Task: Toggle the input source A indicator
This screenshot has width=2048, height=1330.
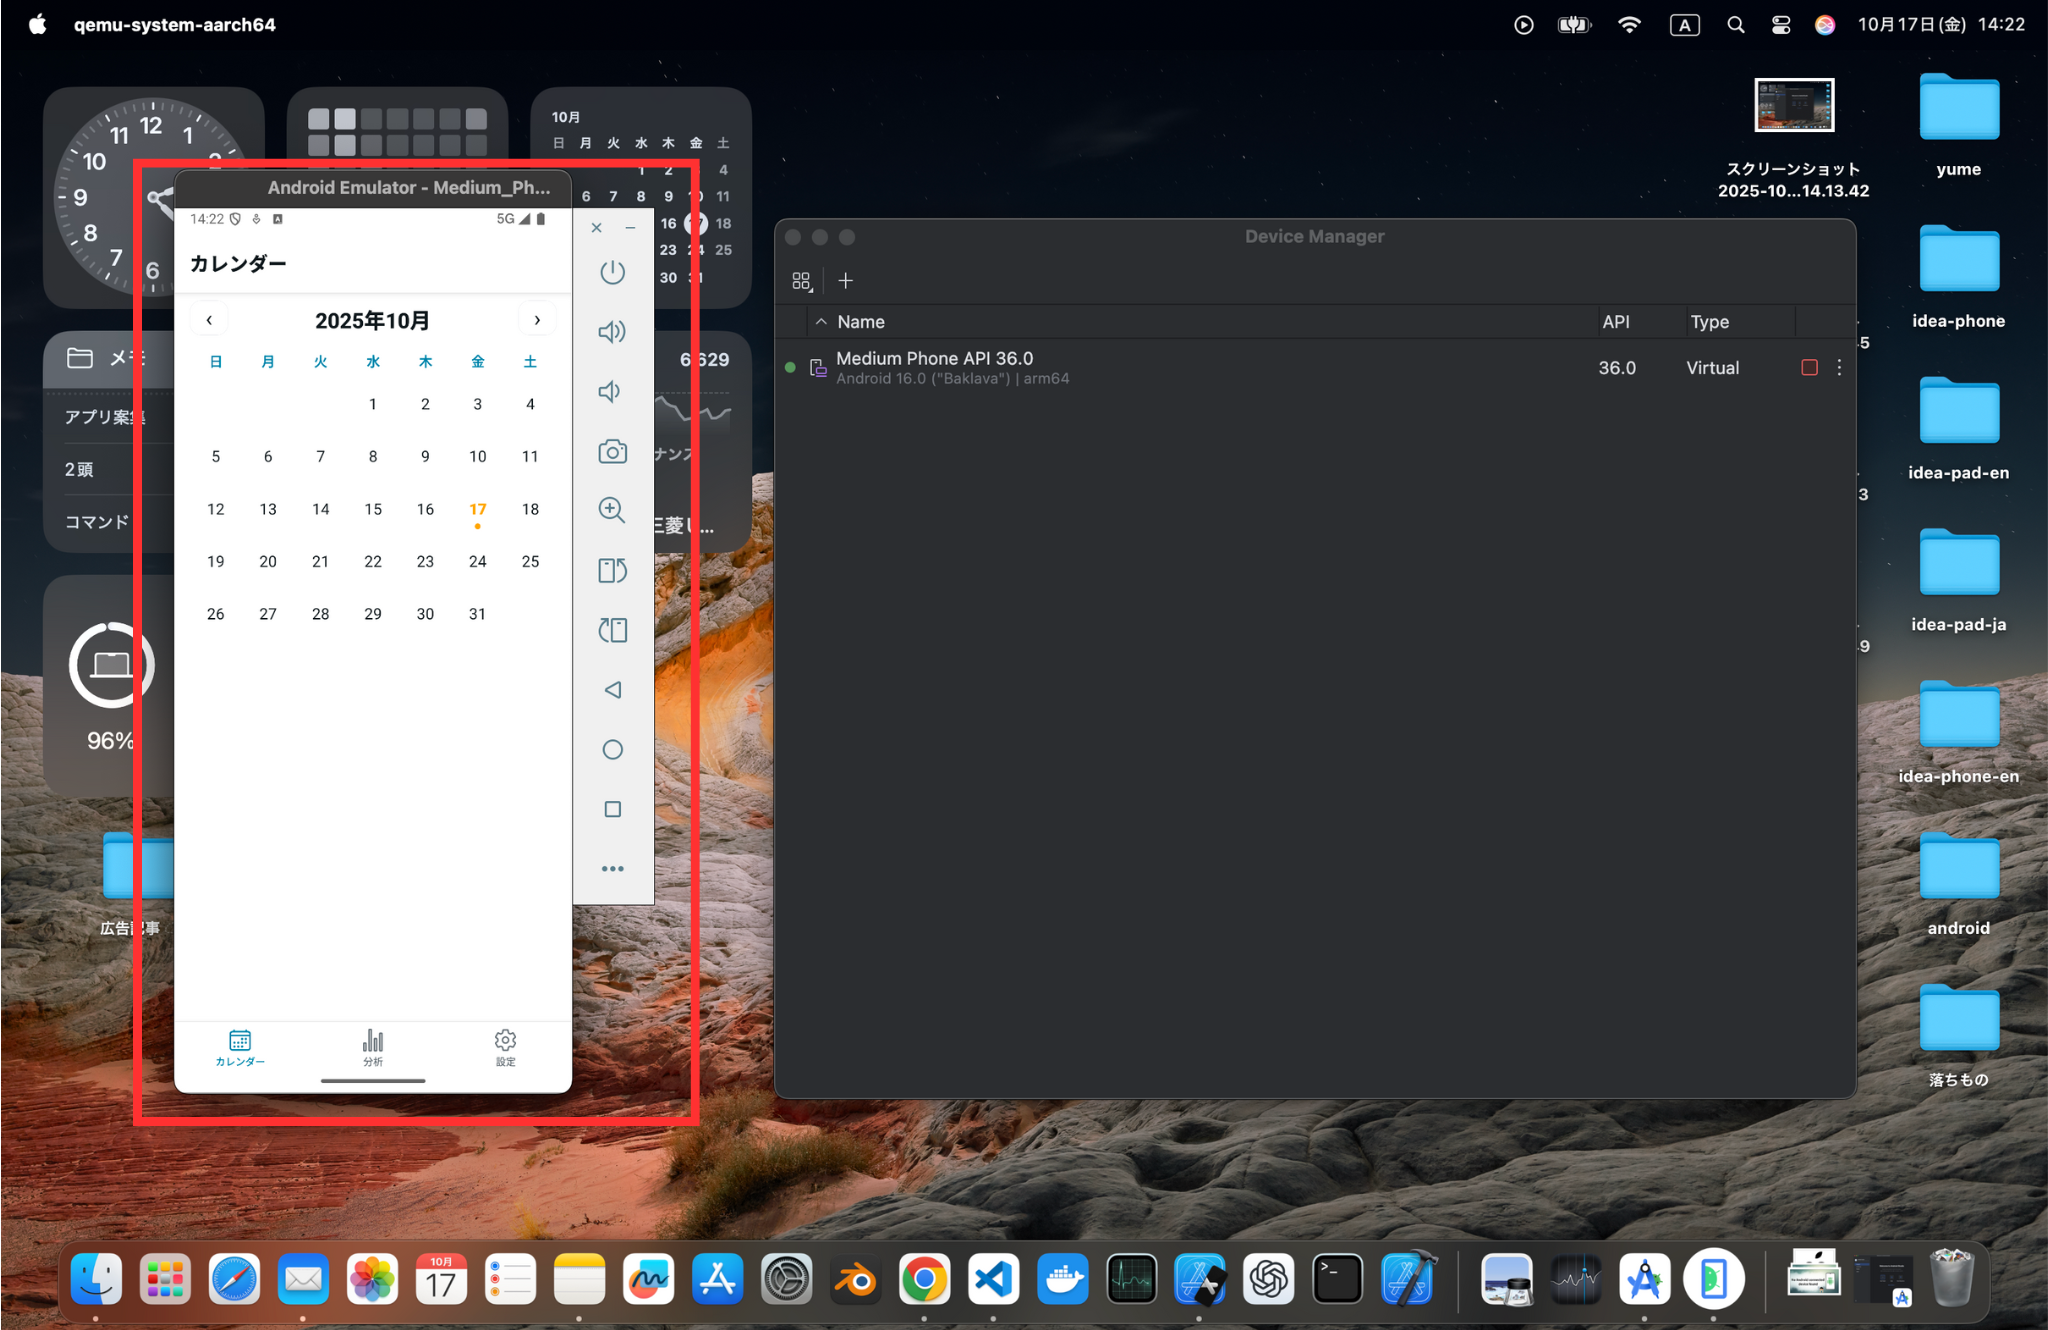Action: 1684,25
